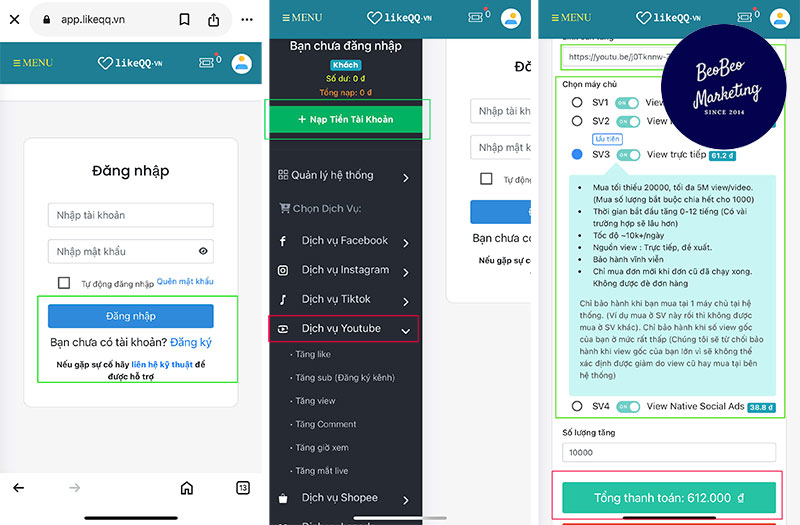Tap user avatar in middle screen header
The height and width of the screenshot is (525, 800).
click(x=511, y=18)
